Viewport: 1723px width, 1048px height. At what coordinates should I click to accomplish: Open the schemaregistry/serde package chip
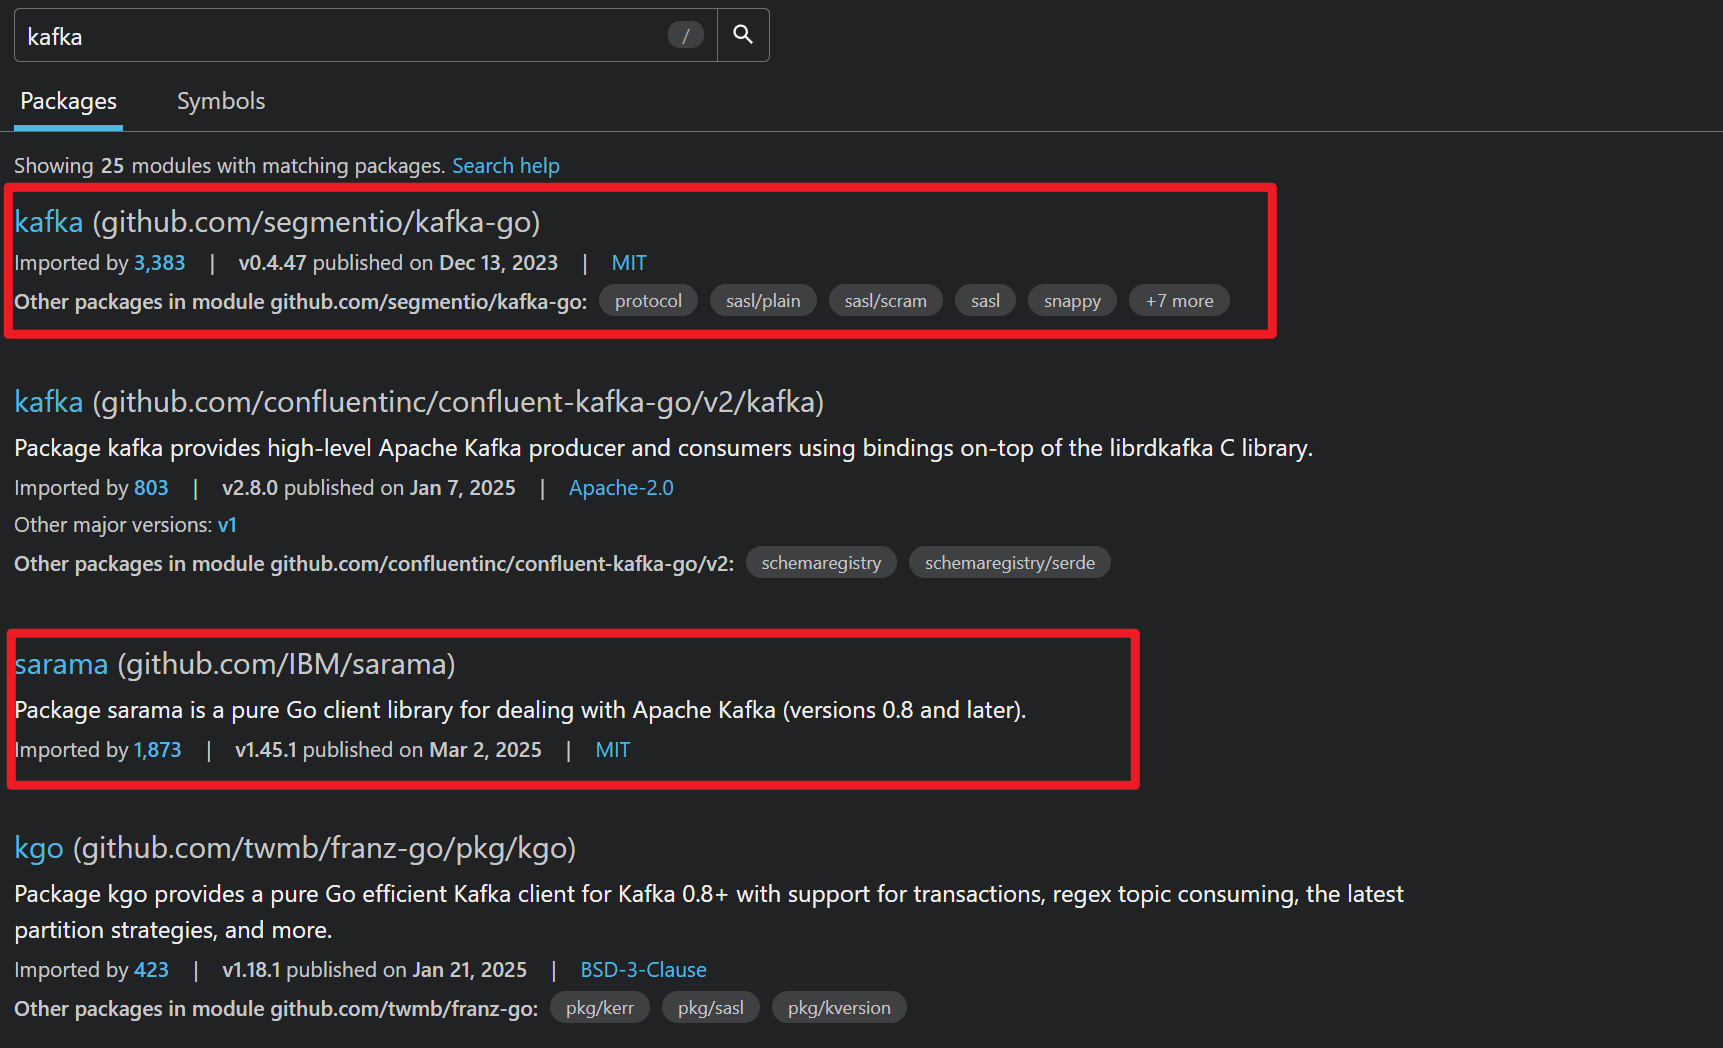point(1009,563)
